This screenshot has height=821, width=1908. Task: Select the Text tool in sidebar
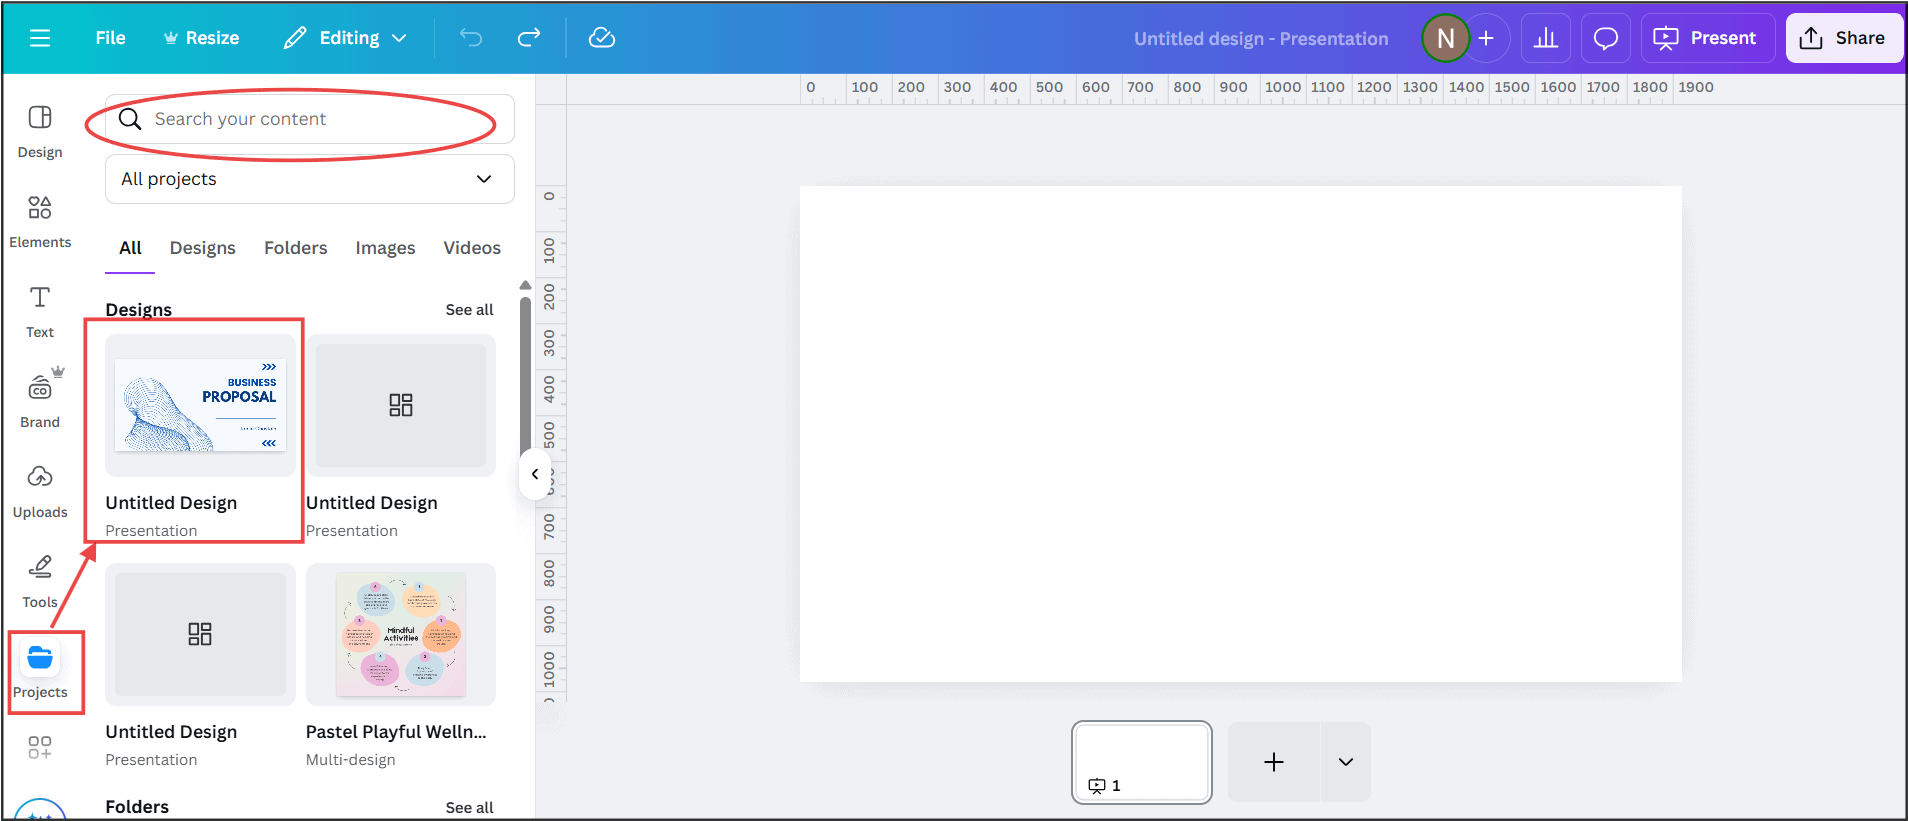coord(40,311)
